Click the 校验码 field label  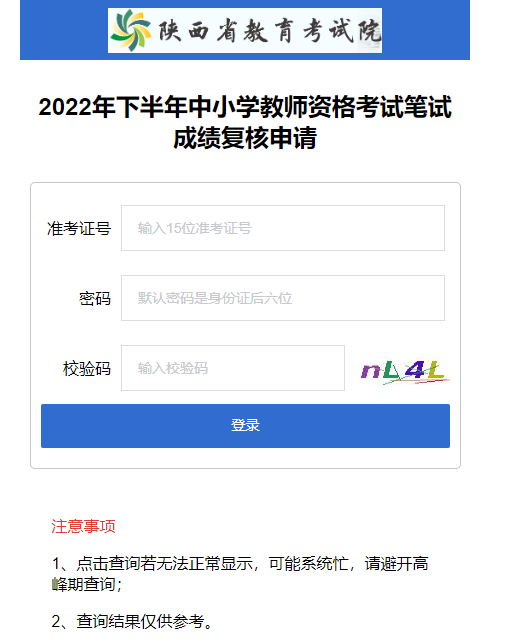coord(87,368)
